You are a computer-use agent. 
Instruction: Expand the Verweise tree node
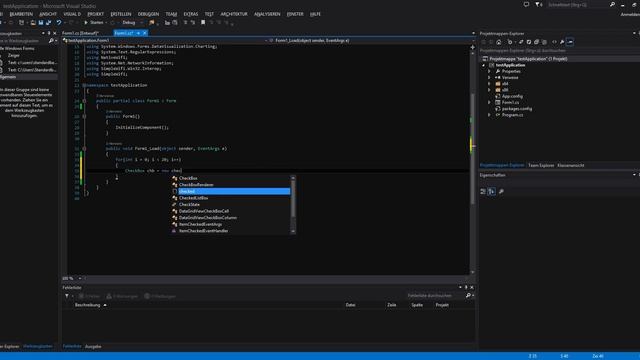point(489,78)
